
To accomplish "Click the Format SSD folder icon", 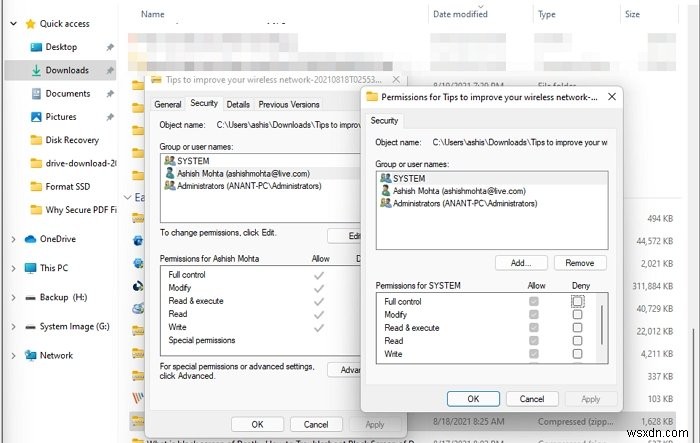I will (36, 186).
